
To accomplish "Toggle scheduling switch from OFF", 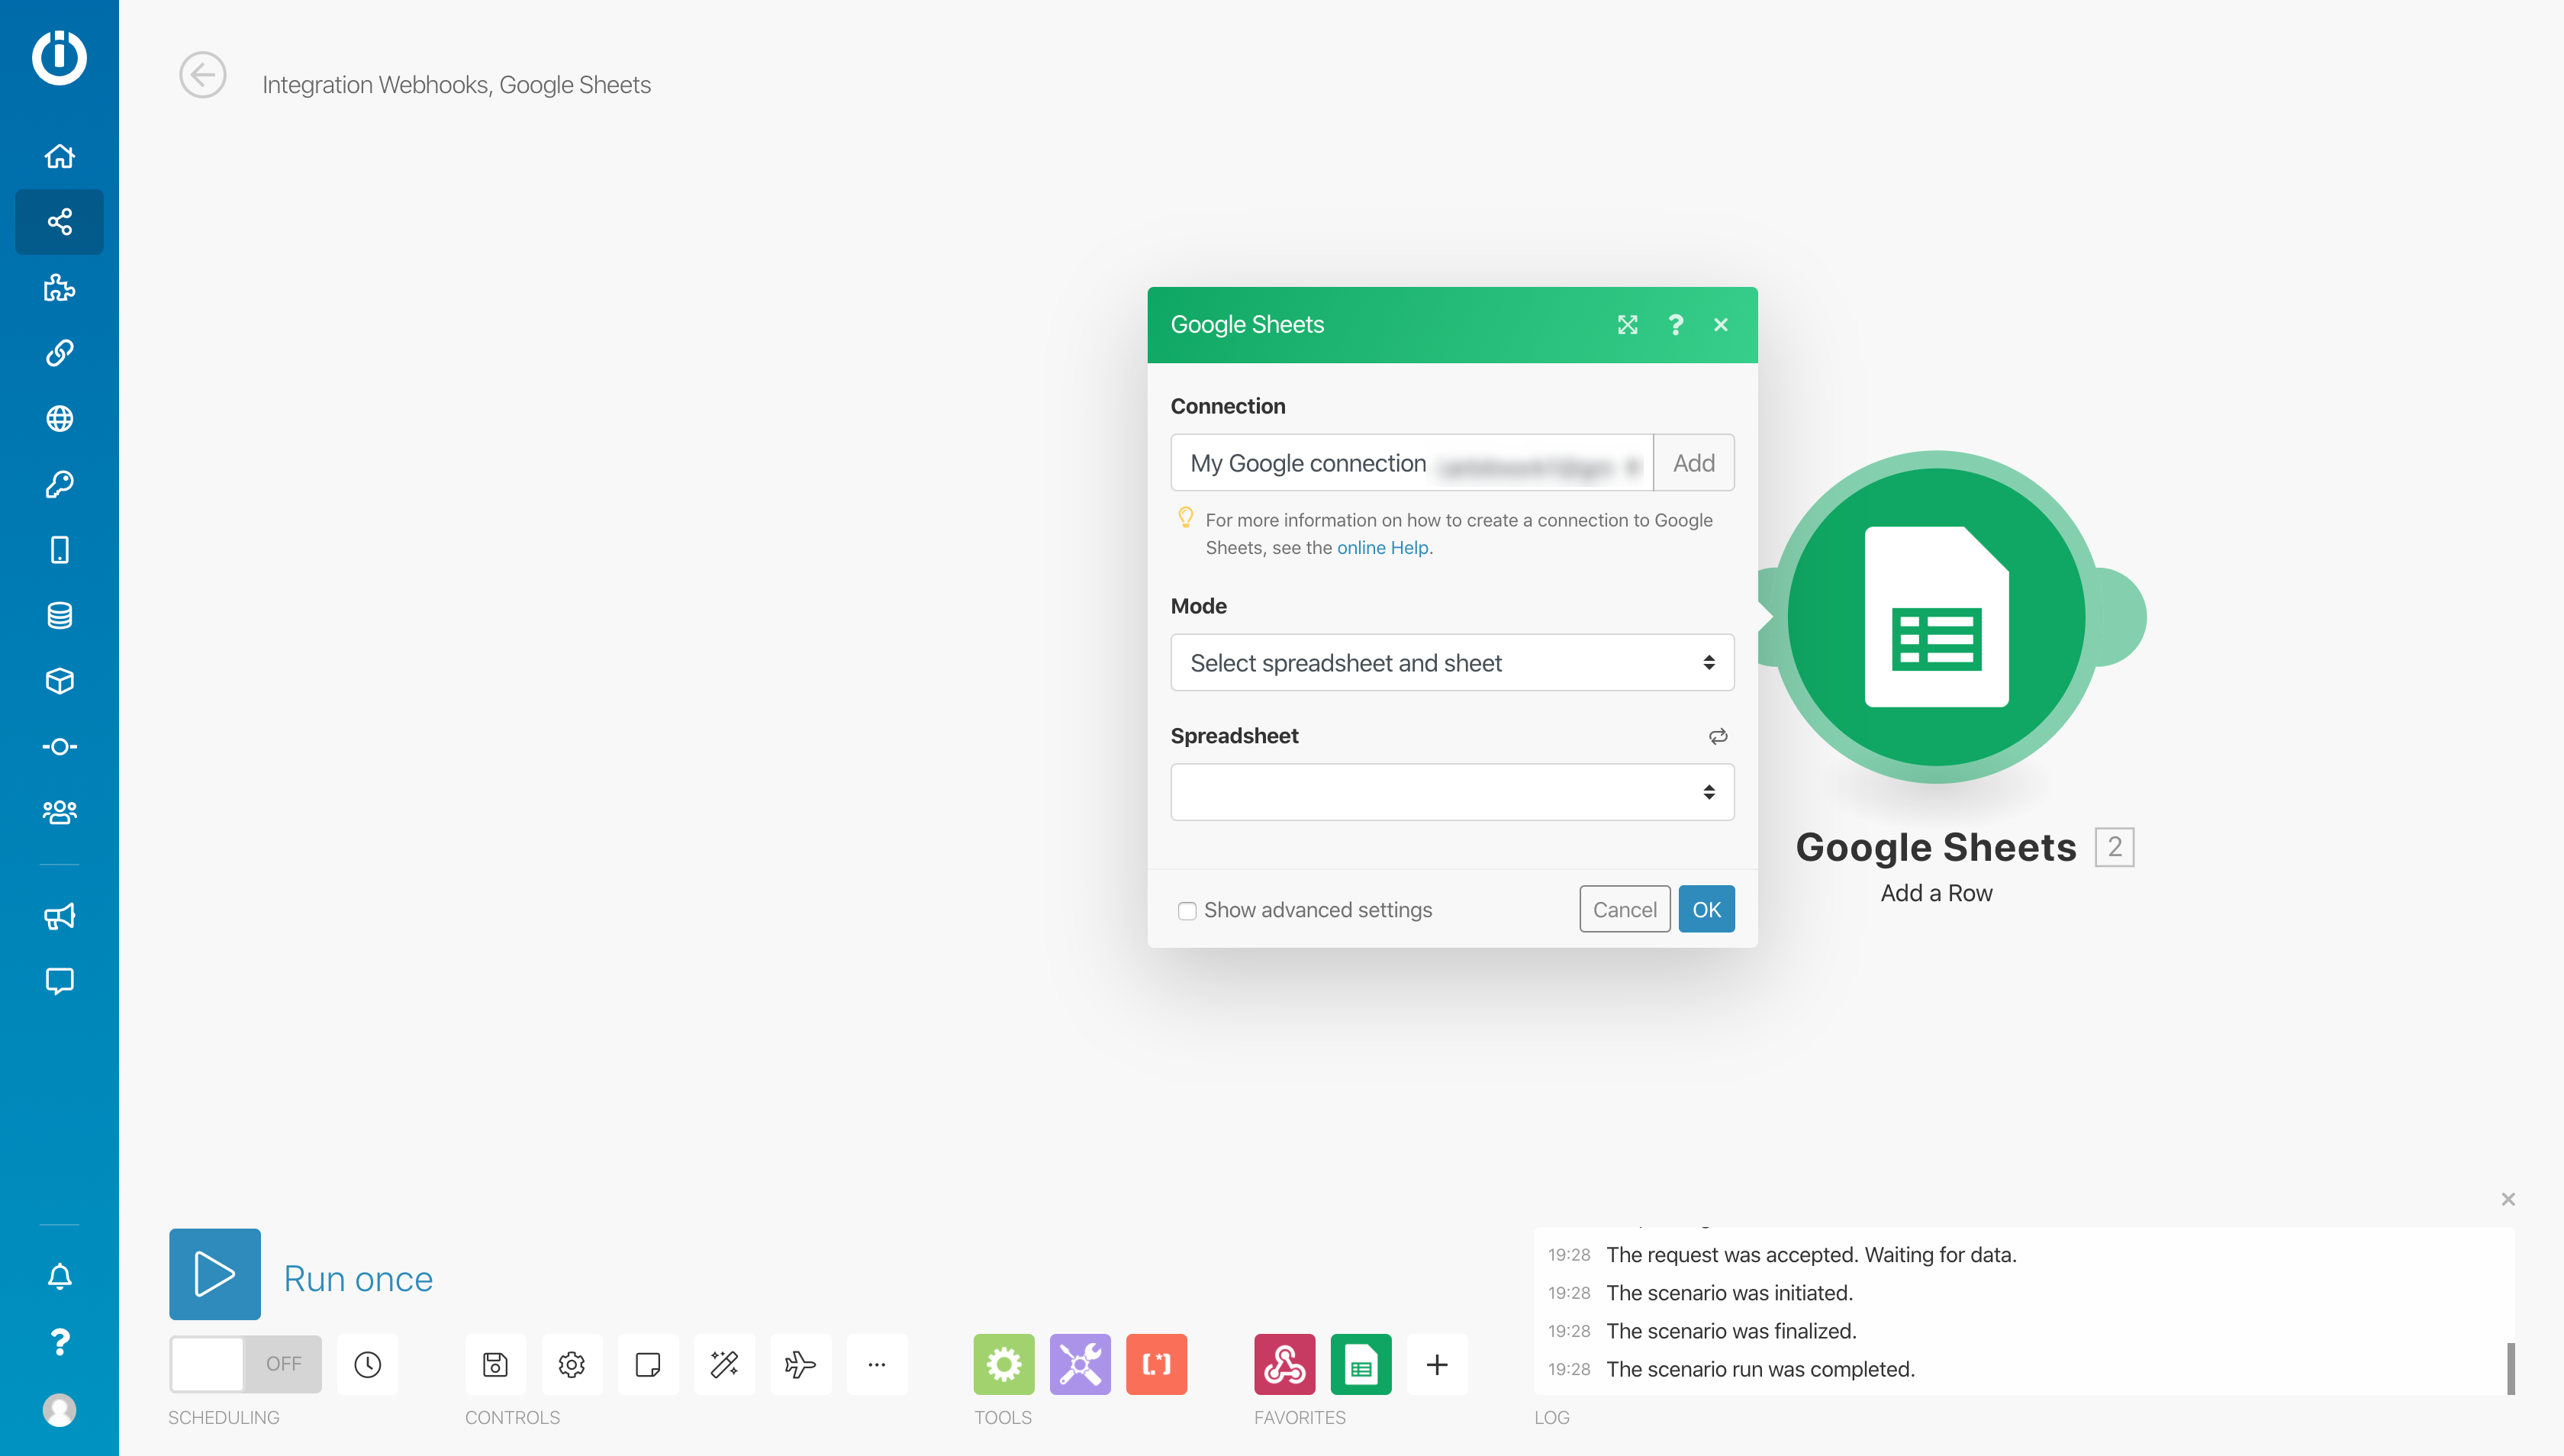I will [246, 1364].
